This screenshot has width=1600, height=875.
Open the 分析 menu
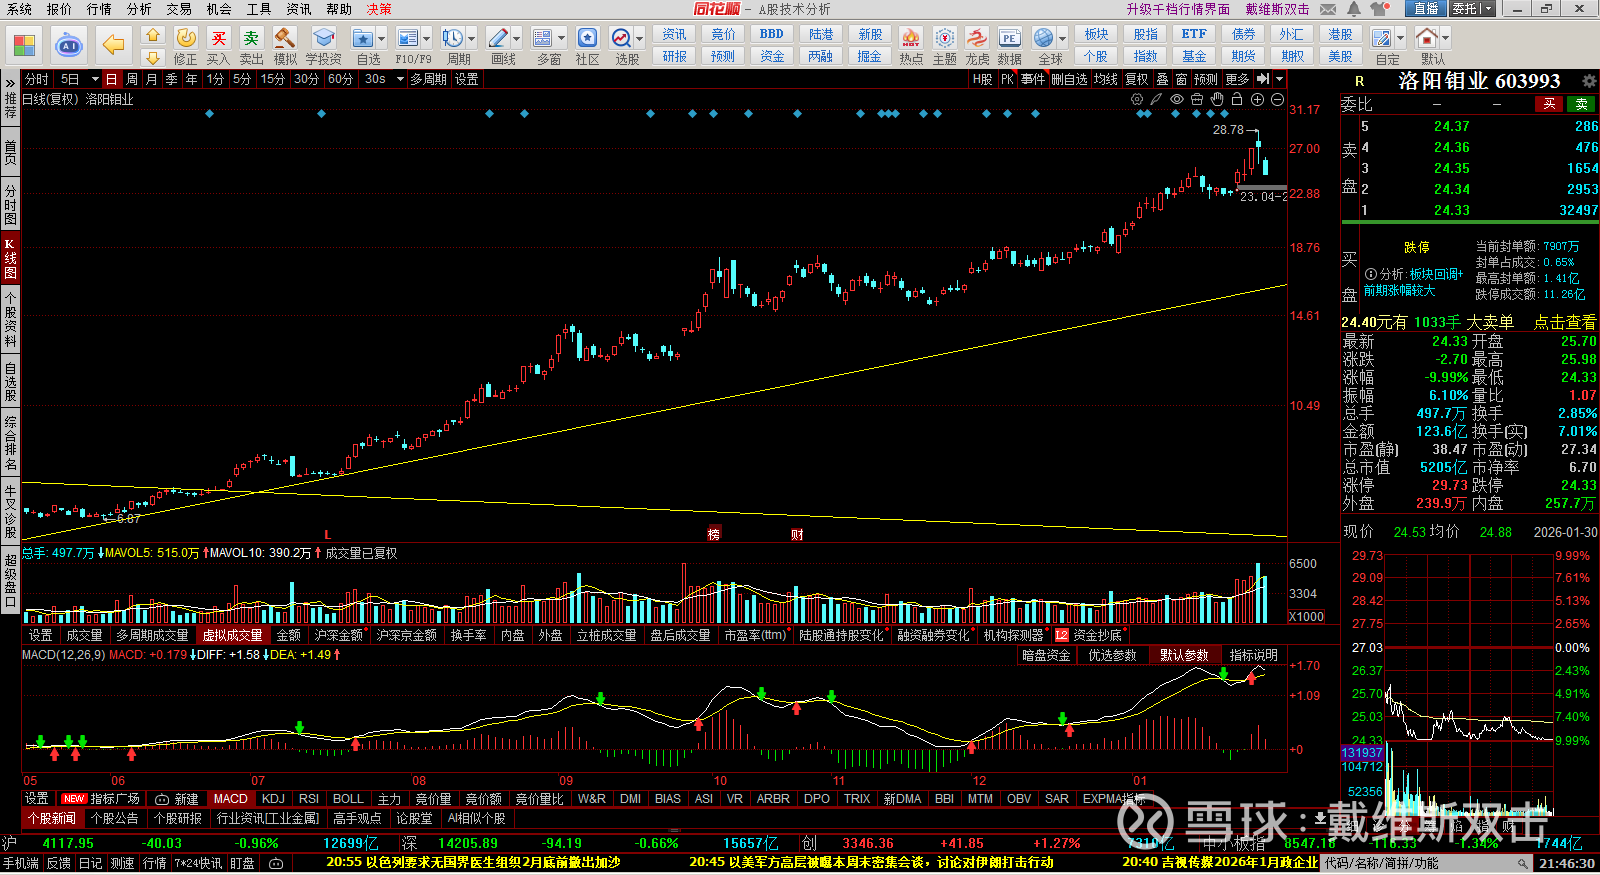click(139, 9)
